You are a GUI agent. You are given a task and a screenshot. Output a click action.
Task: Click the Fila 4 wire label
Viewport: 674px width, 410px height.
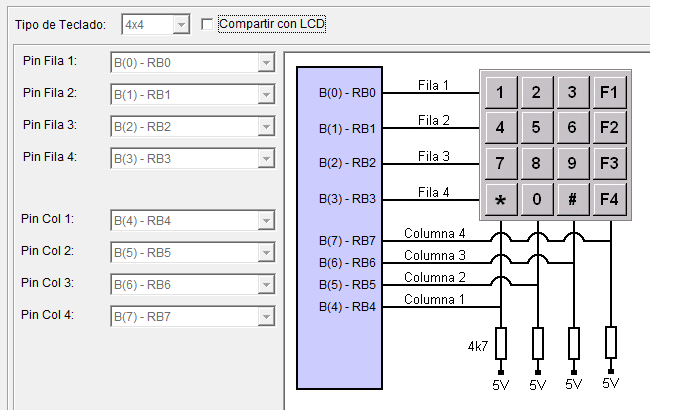coord(433,192)
